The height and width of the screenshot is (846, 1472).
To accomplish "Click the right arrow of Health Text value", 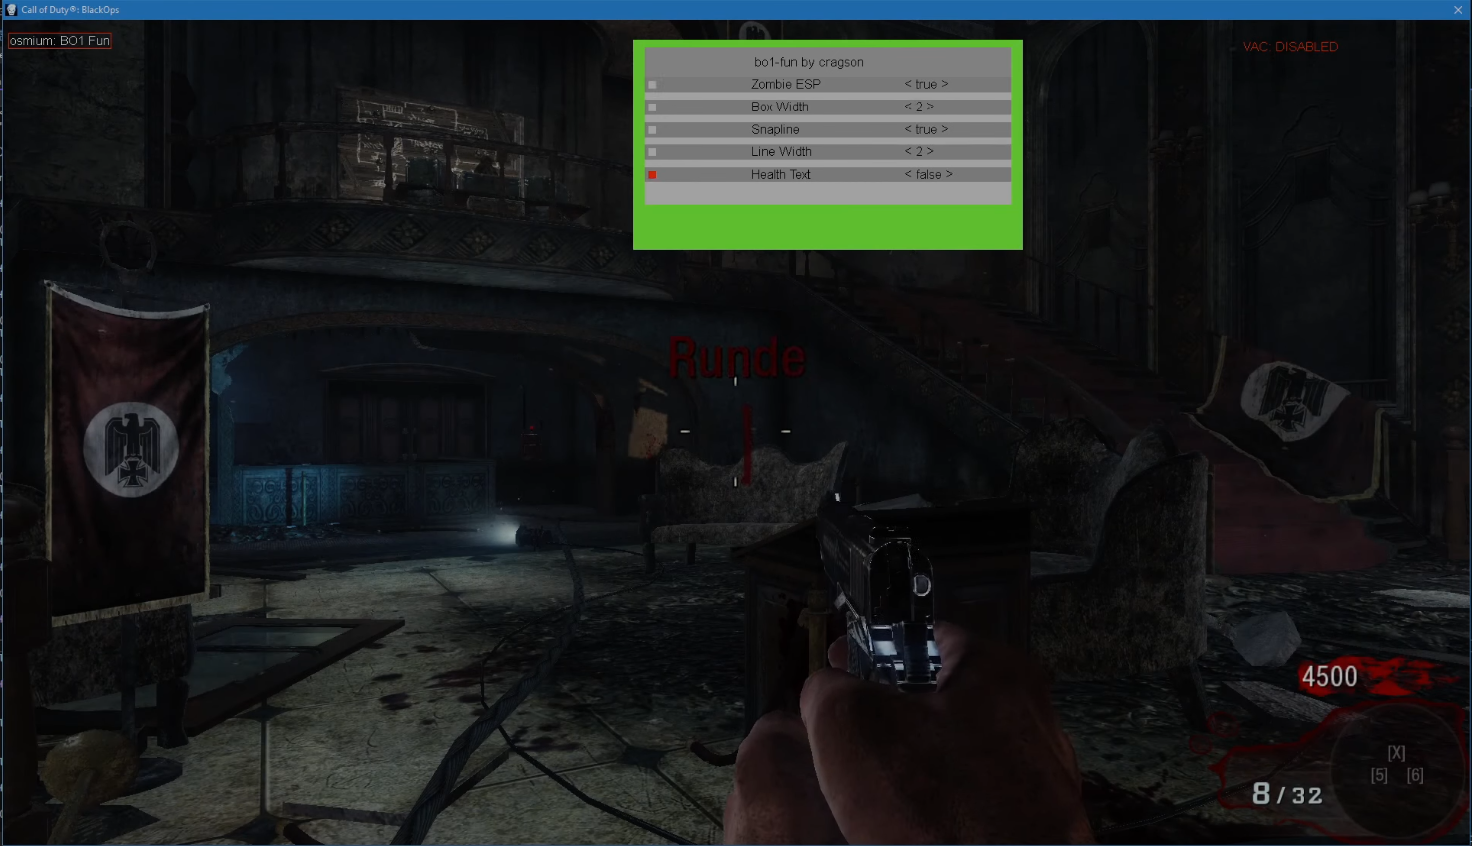I will 949,174.
